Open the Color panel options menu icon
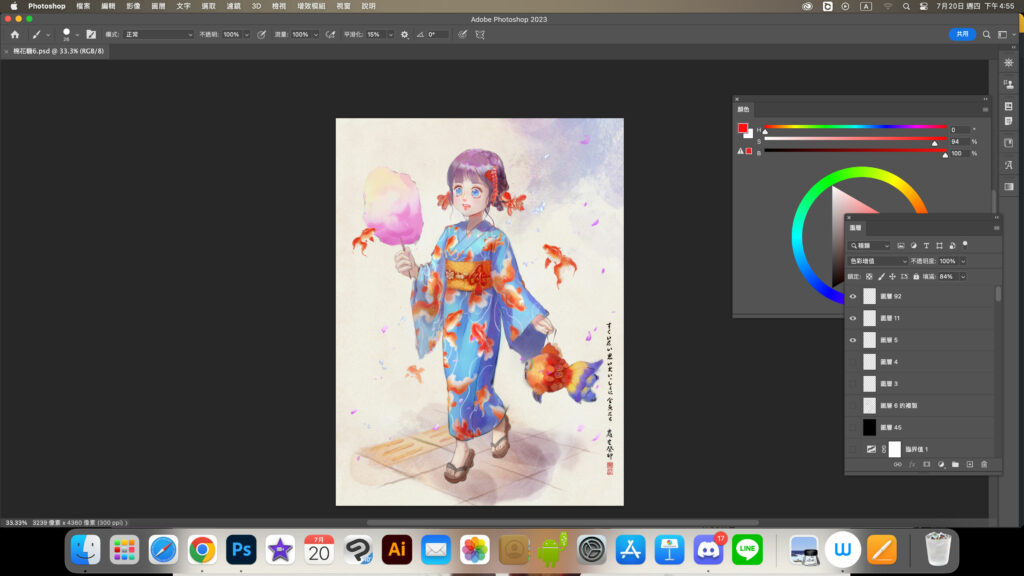 [x=985, y=109]
